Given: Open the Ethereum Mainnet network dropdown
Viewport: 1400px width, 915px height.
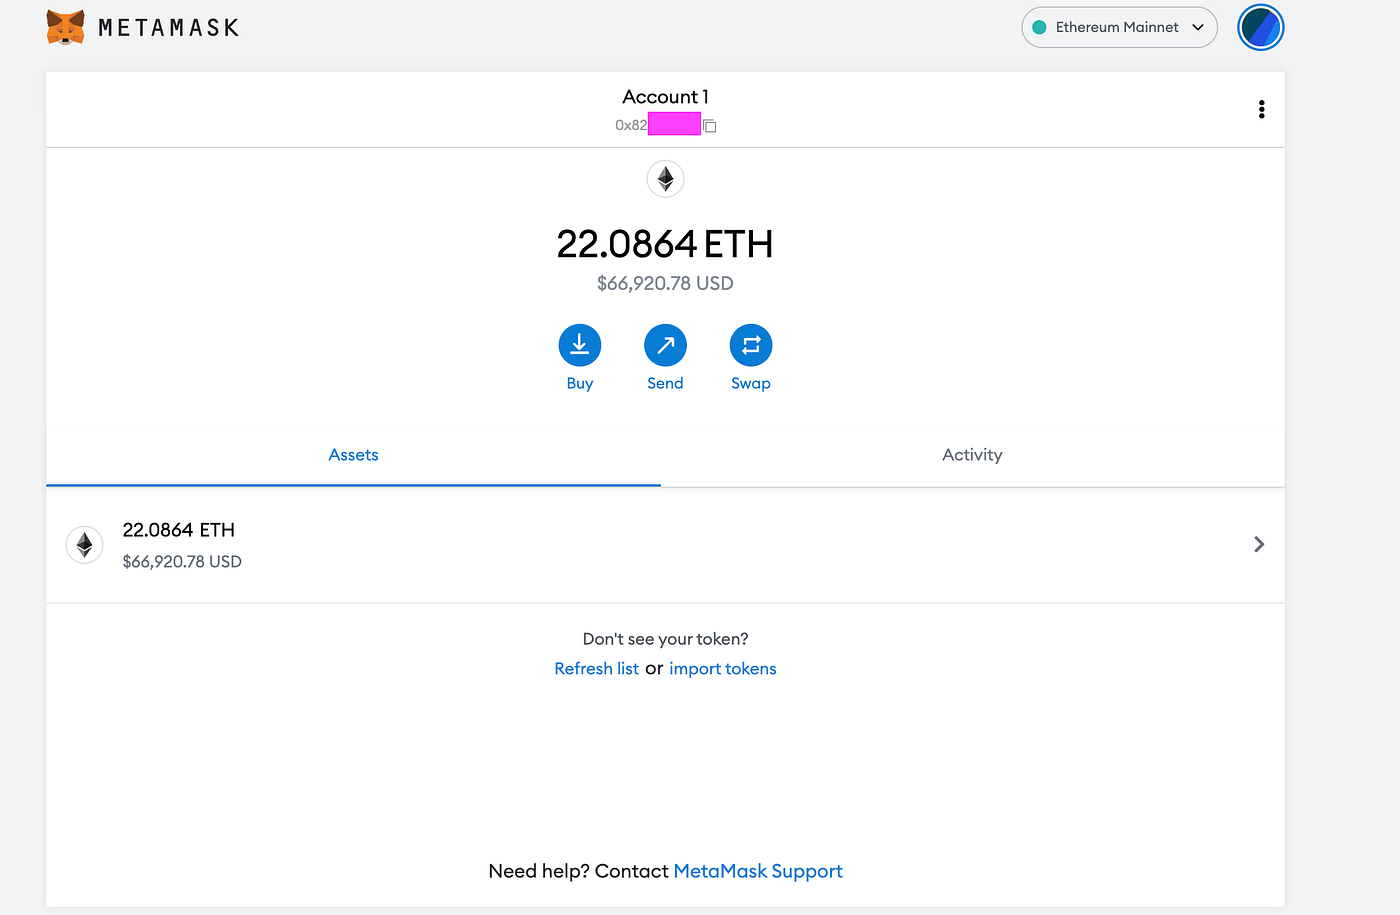Looking at the screenshot, I should [1119, 27].
